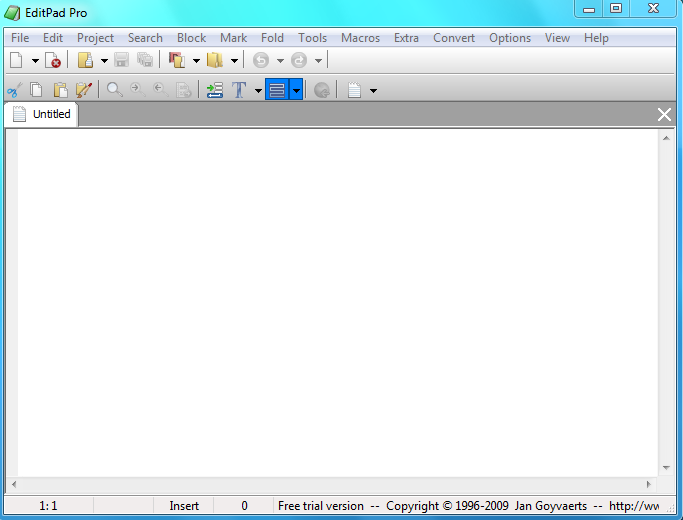Click the Replace document icon
The image size is (683, 520).
[183, 90]
